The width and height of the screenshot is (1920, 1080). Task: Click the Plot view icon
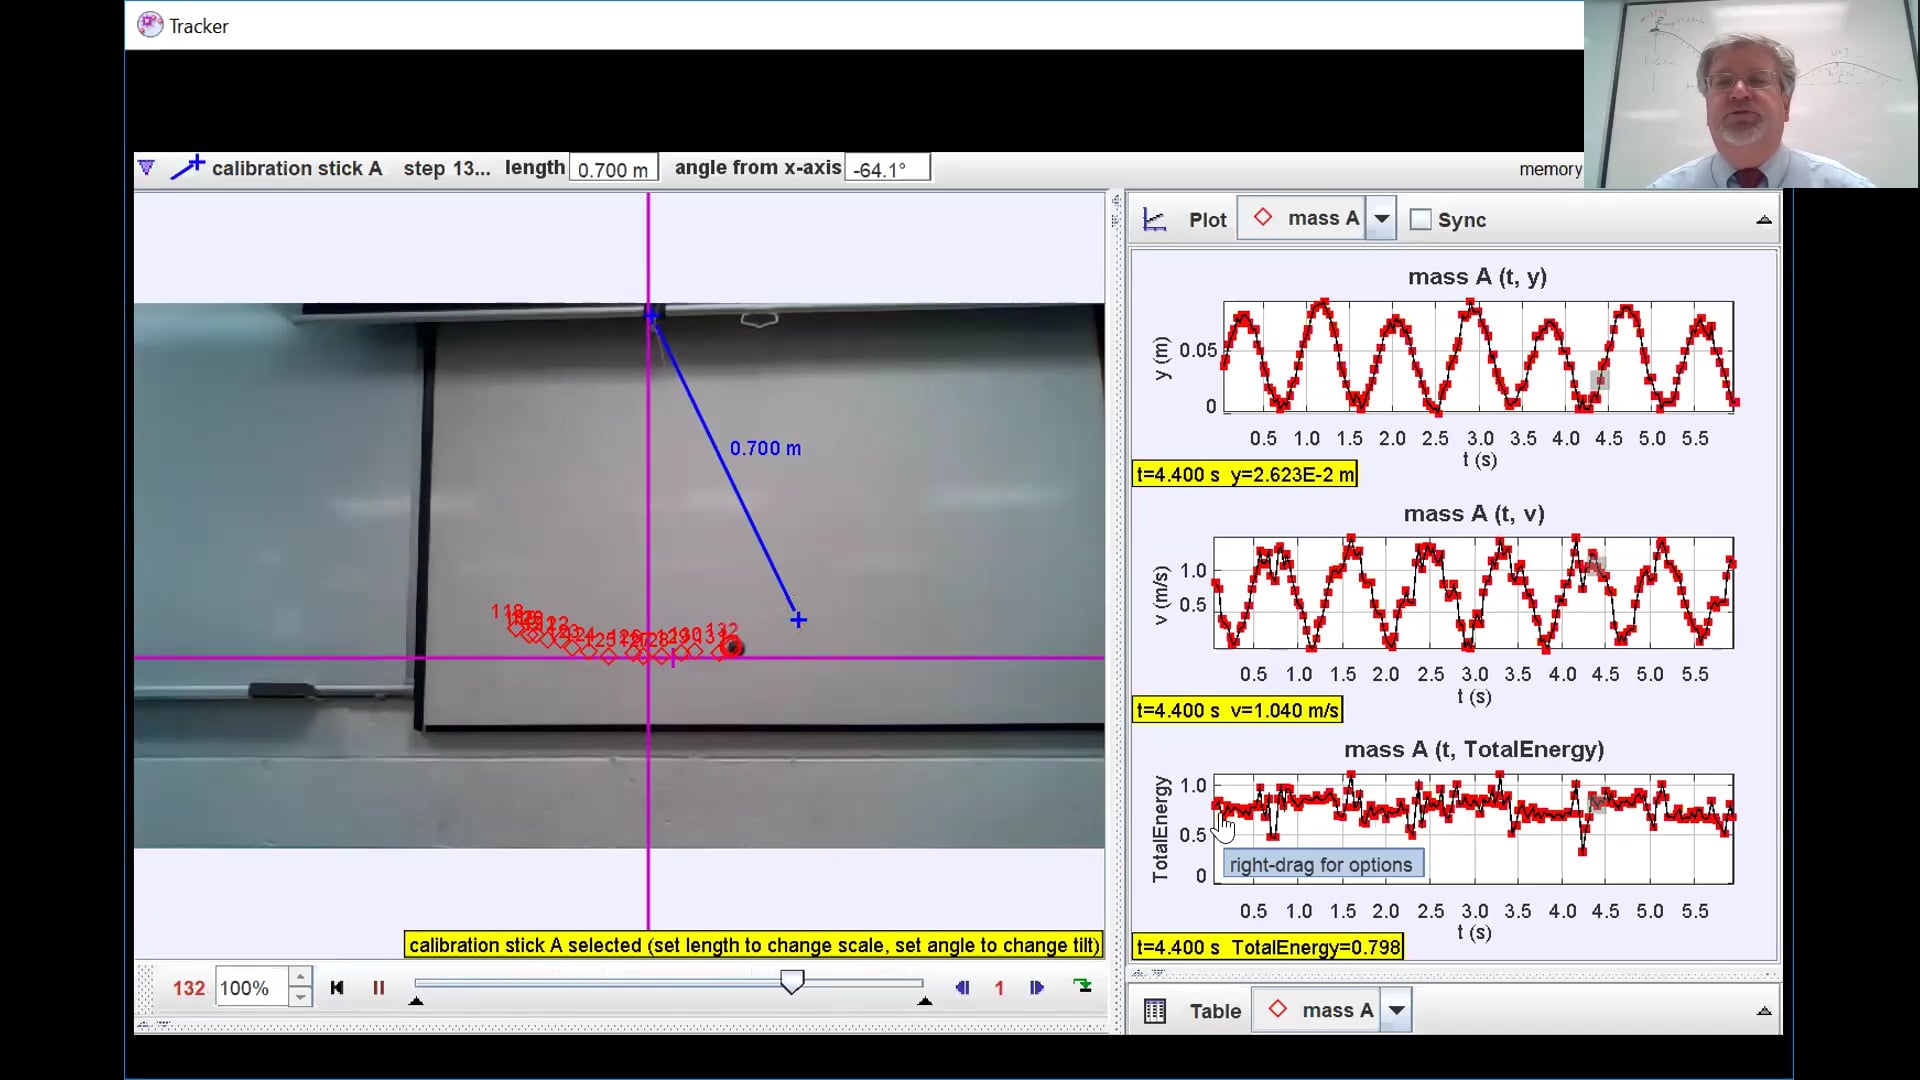pyautogui.click(x=1155, y=220)
